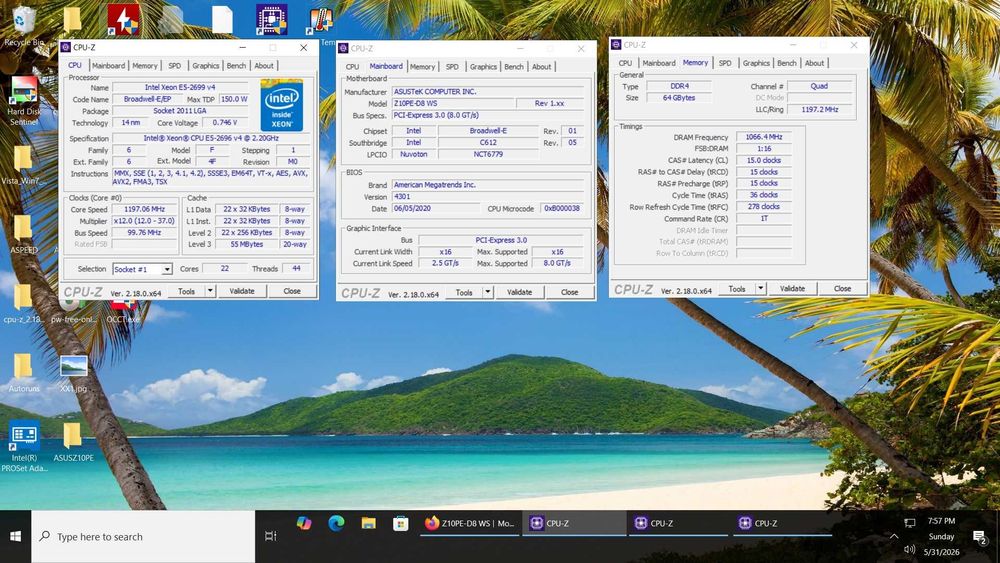Click Tools button in the CPU tab window
This screenshot has width=1000, height=563.
186,291
